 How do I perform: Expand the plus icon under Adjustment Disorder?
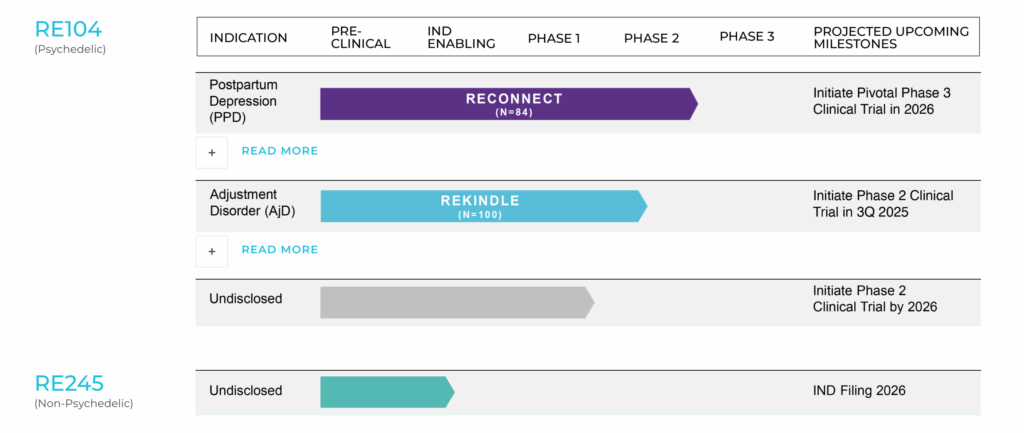tap(212, 251)
